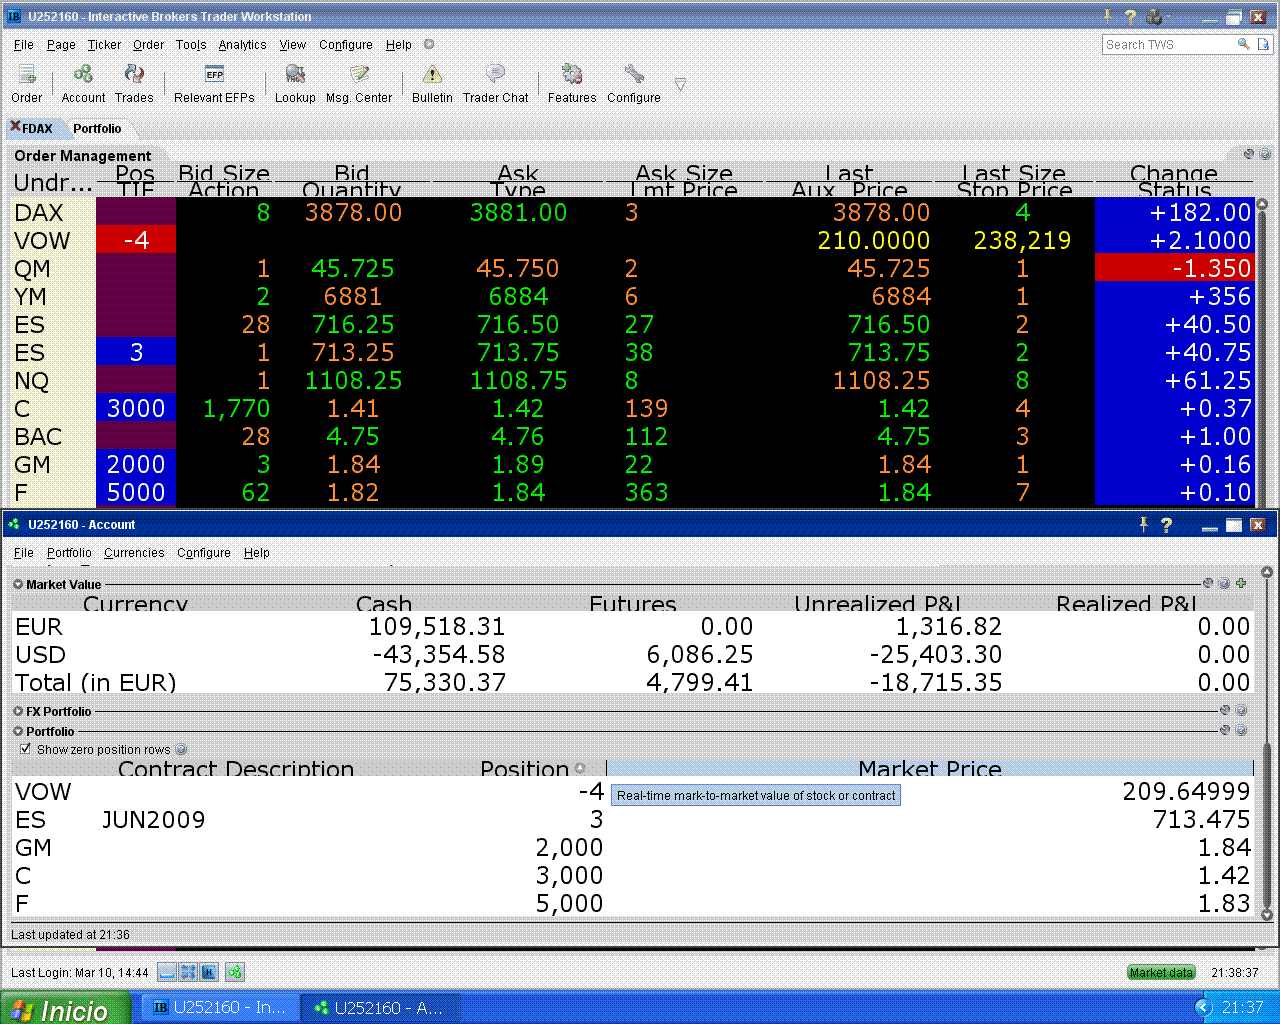Toggle the Show zero position rows checkbox
This screenshot has height=1024, width=1280.
25,749
